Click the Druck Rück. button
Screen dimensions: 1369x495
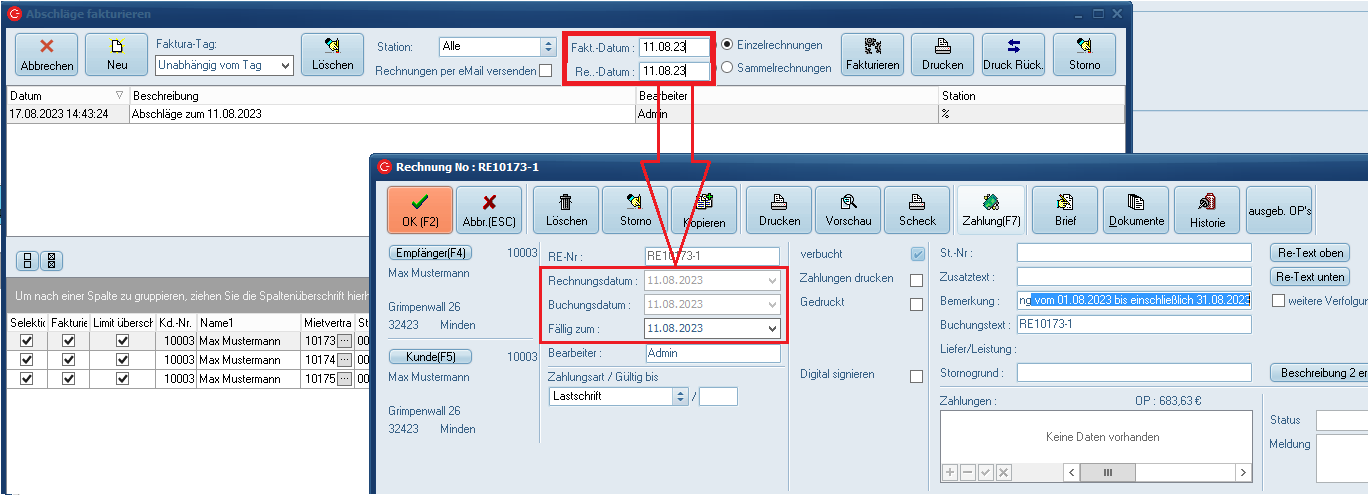(1013, 54)
